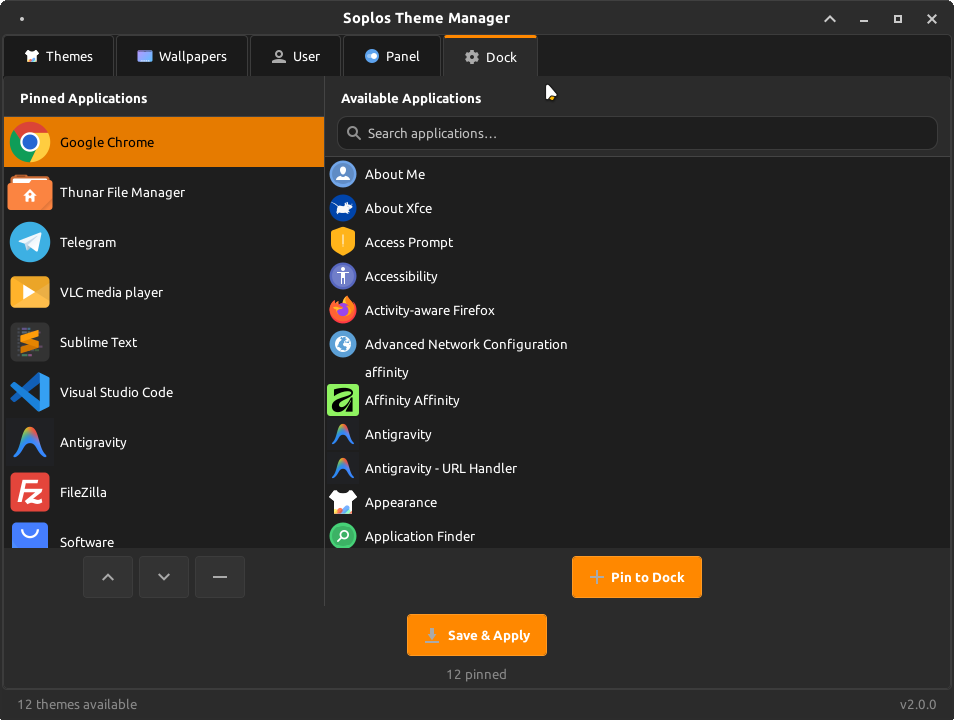
Task: Select the 'VLC media player' label
Action: pyautogui.click(x=111, y=292)
